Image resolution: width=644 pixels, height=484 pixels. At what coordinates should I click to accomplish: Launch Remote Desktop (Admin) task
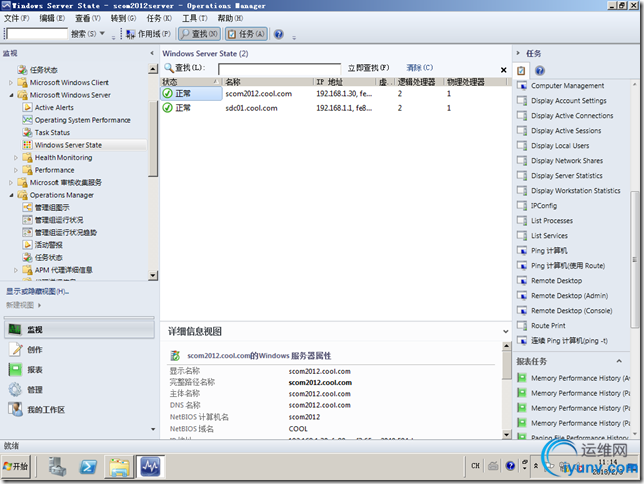[569, 296]
